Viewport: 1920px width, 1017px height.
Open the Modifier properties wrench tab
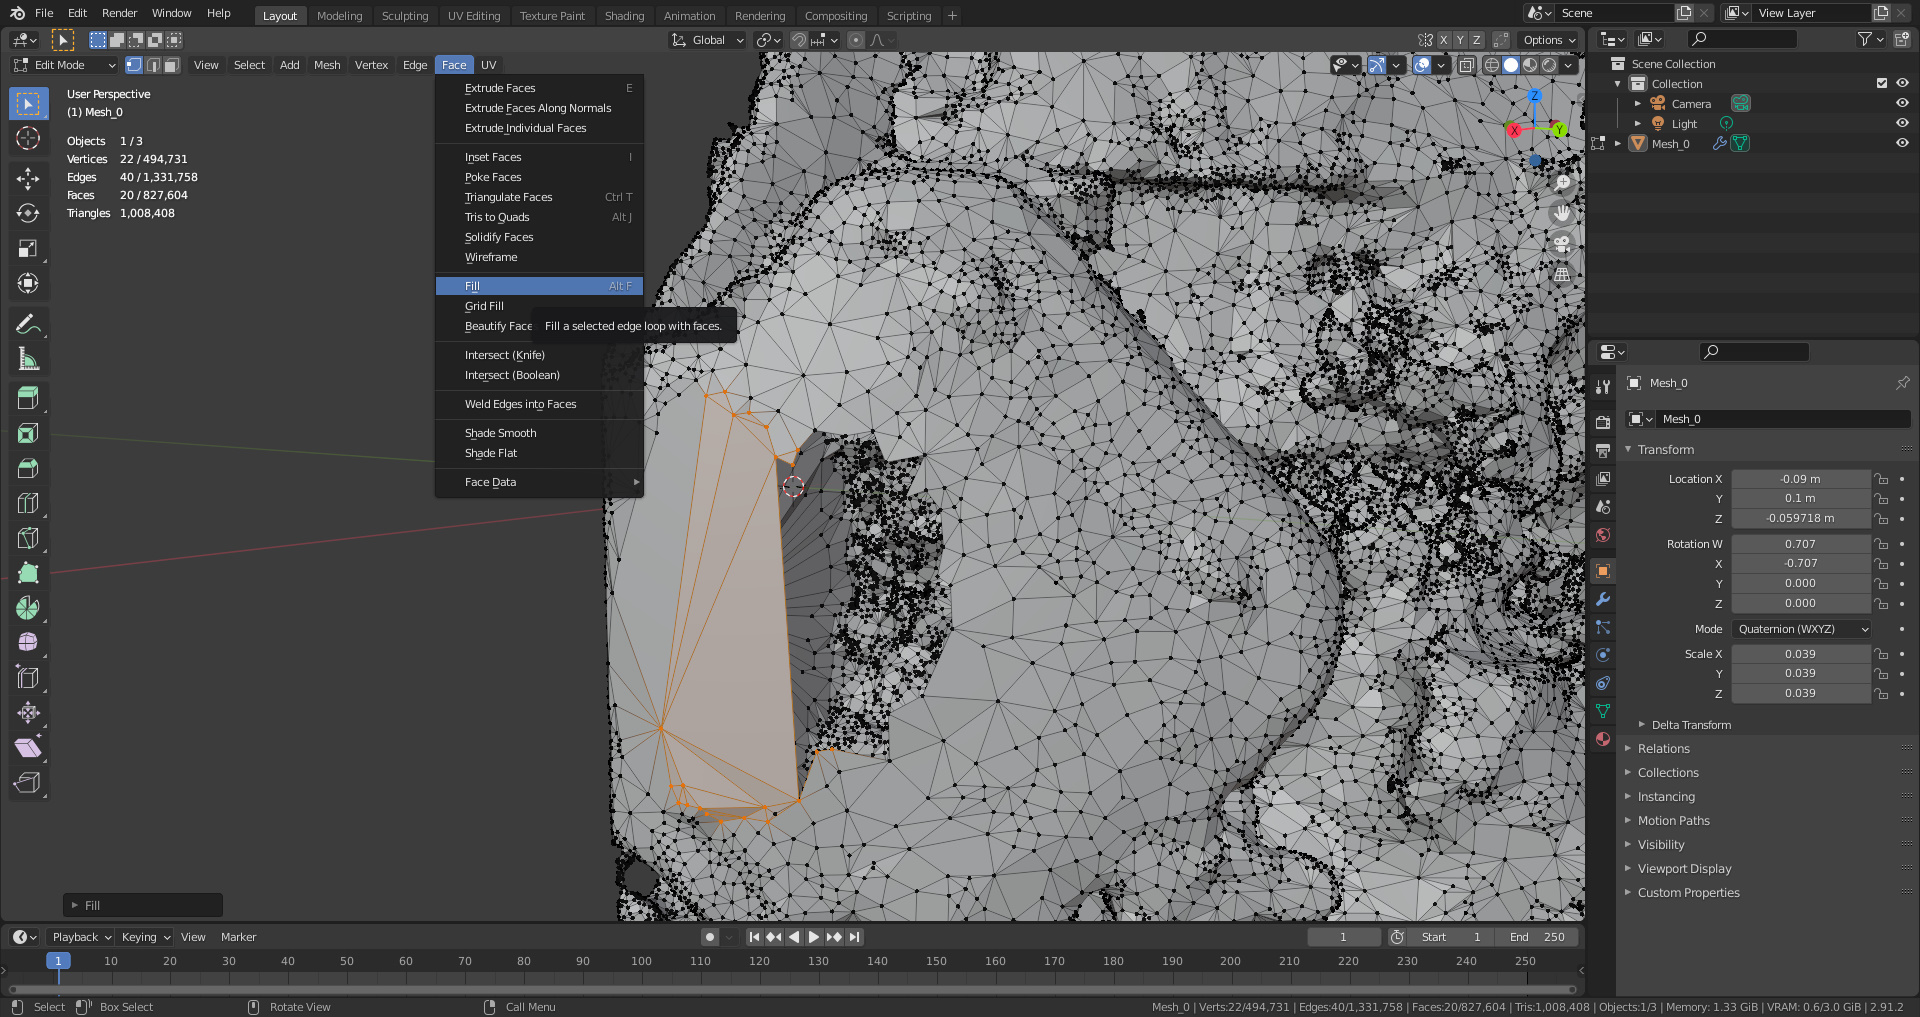(x=1603, y=599)
